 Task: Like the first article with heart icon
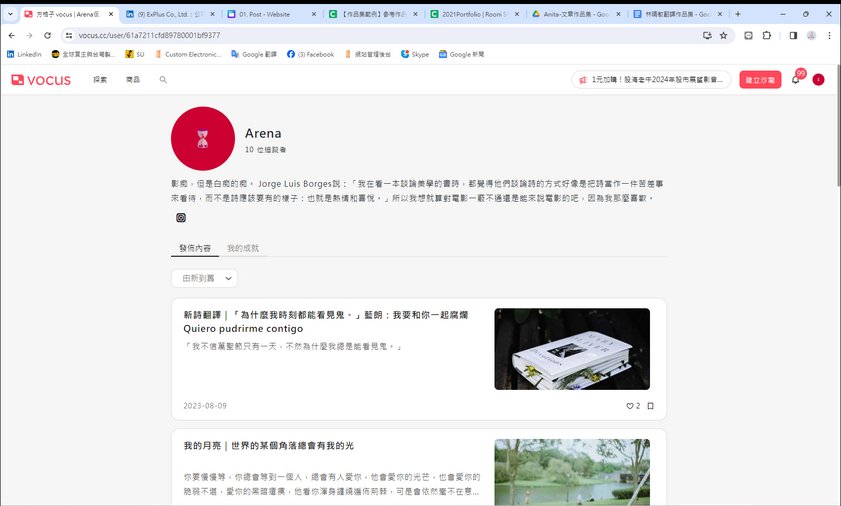(630, 406)
